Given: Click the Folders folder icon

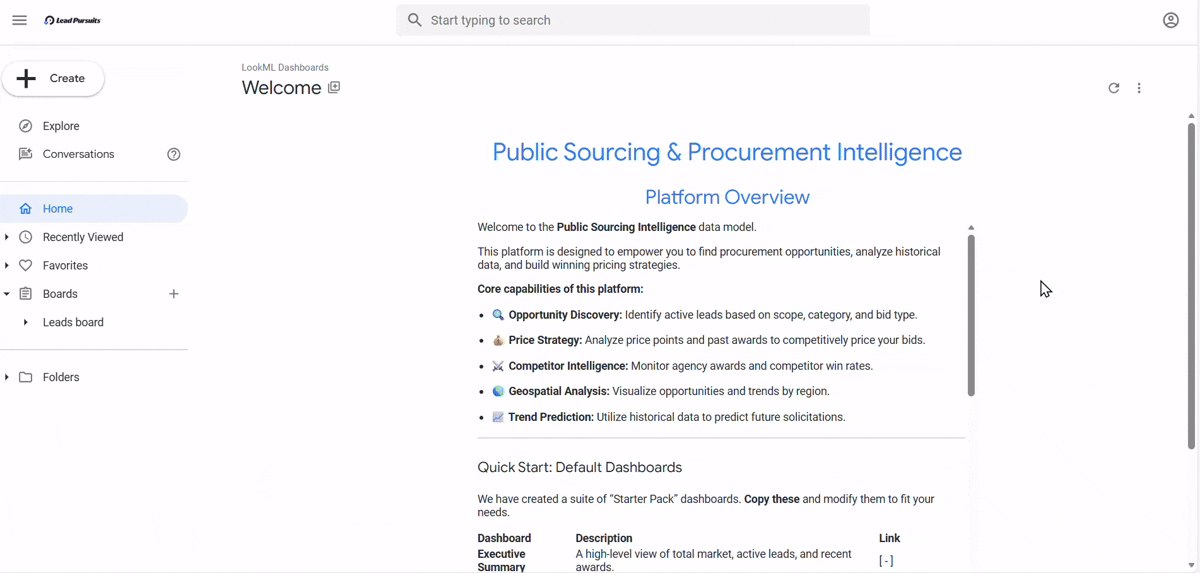Looking at the screenshot, I should pyautogui.click(x=26, y=377).
